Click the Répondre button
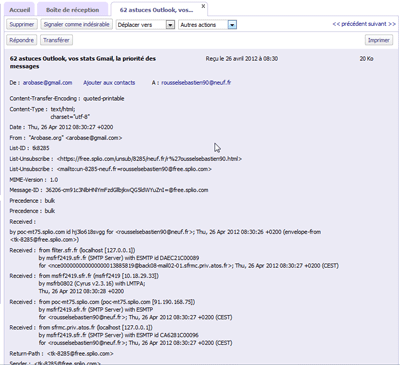This screenshot has height=365, width=400. [x=22, y=40]
